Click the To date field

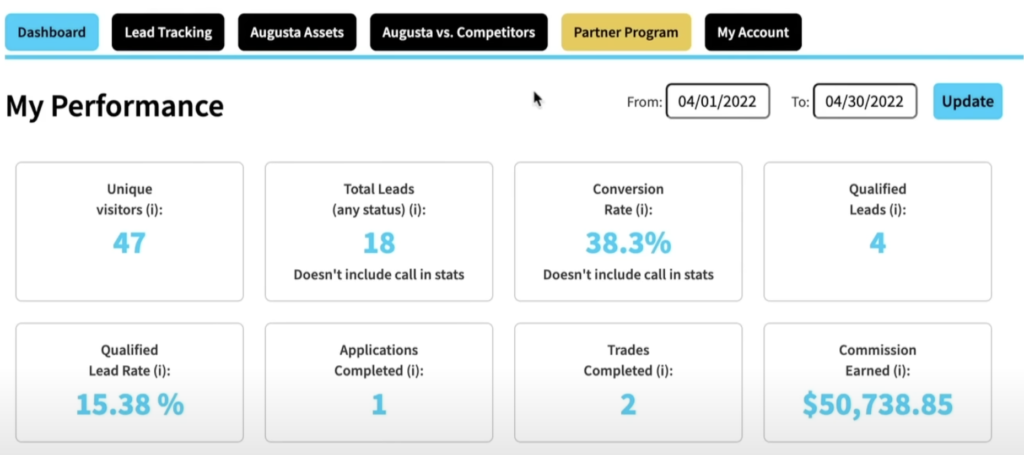point(865,101)
